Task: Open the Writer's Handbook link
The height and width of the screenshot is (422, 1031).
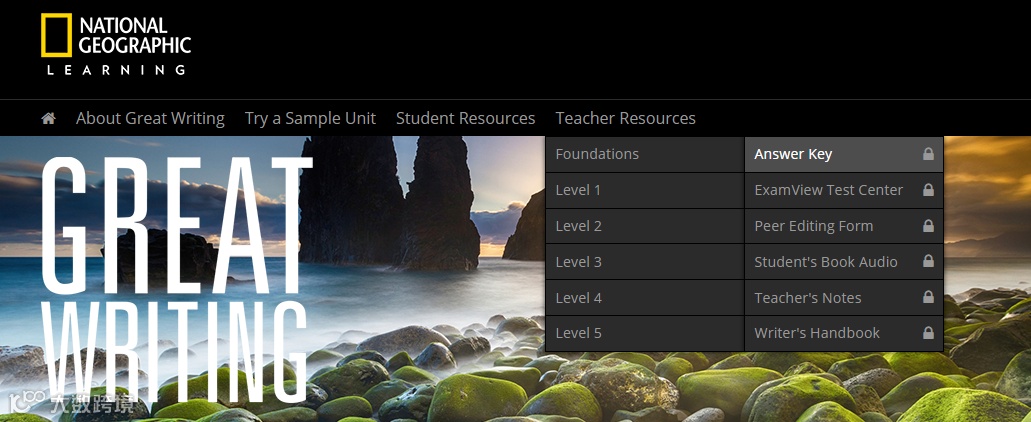Action: click(844, 333)
